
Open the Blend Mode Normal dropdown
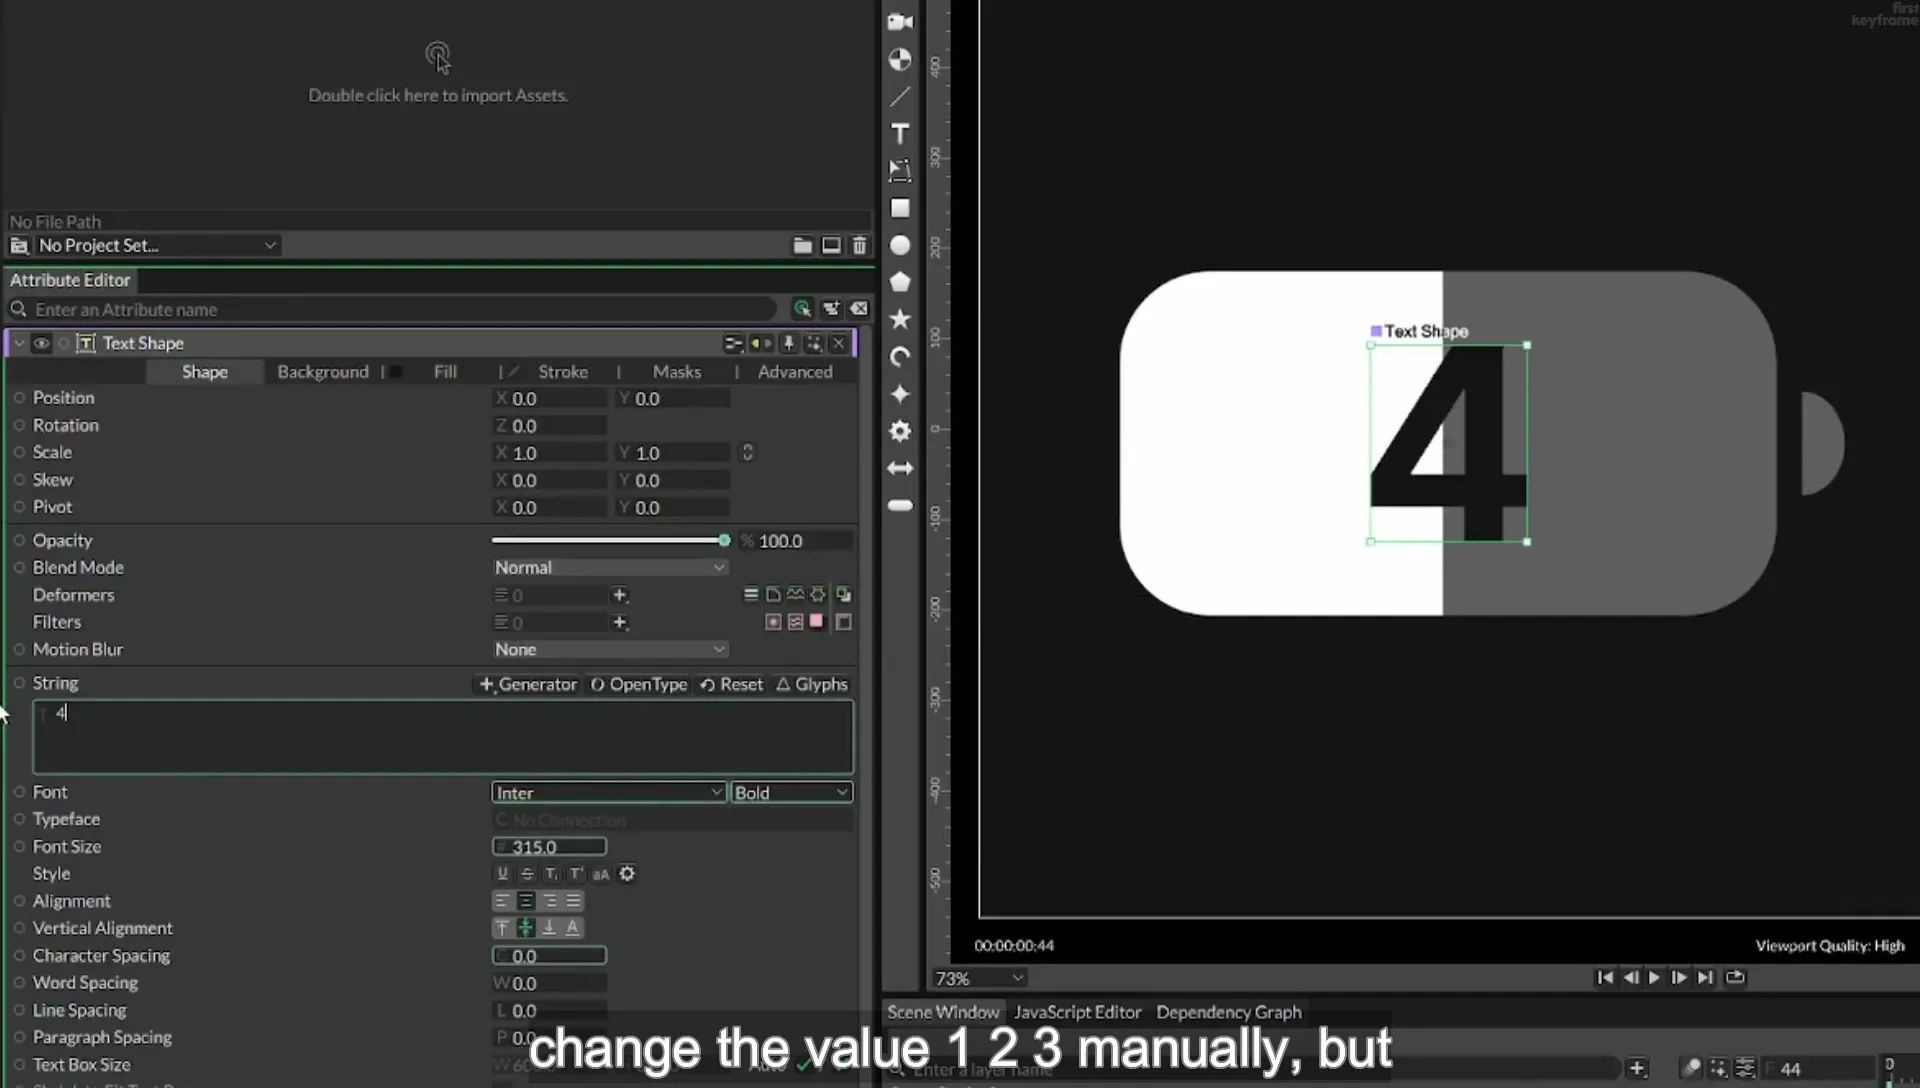point(609,567)
